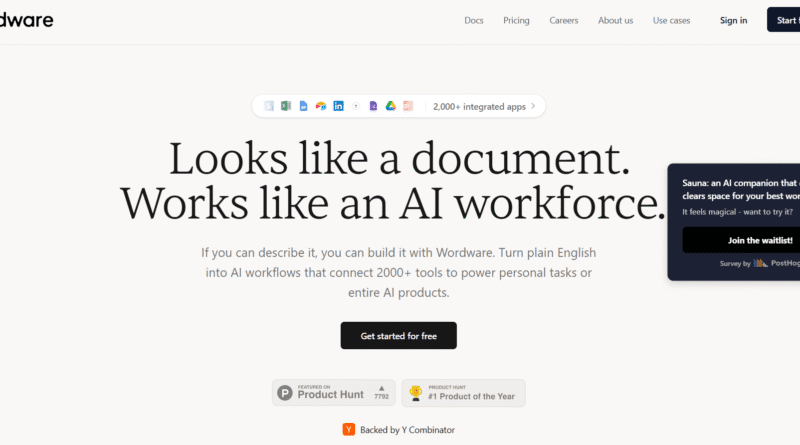The image size is (800, 445).
Task: Click the Sign in link
Action: click(x=733, y=20)
